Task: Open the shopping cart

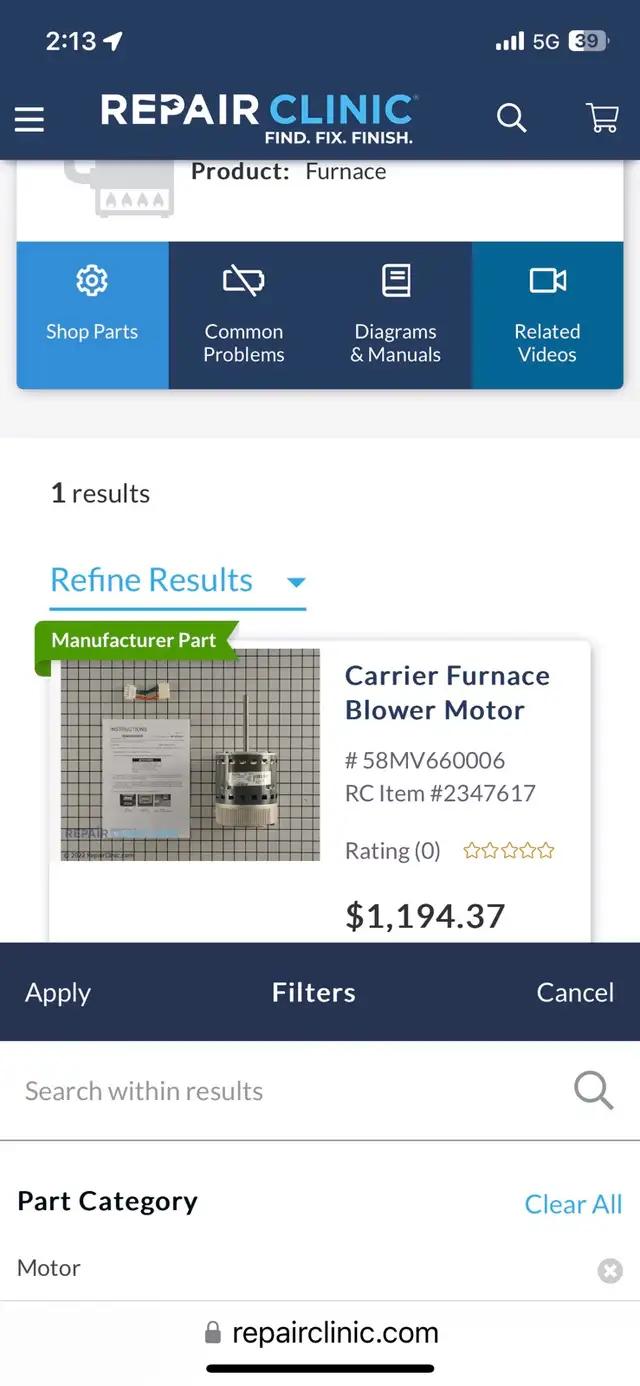Action: 602,118
